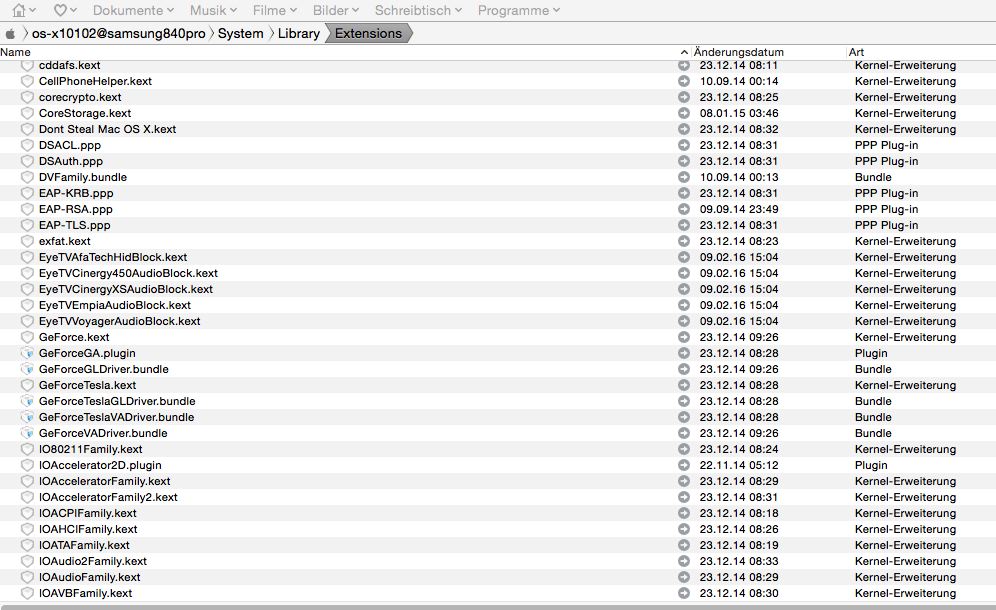Click arrow button in IOACPIFamily.kext row
The image size is (996, 610).
[683, 513]
